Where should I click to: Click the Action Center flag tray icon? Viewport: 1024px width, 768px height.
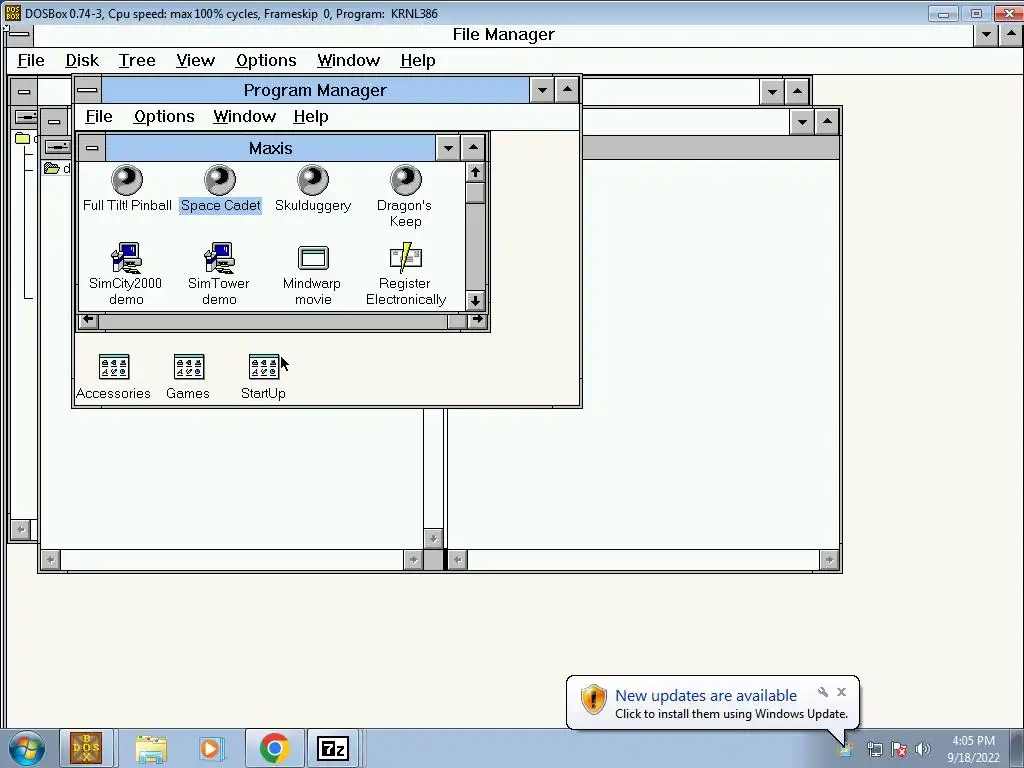pyautogui.click(x=899, y=749)
